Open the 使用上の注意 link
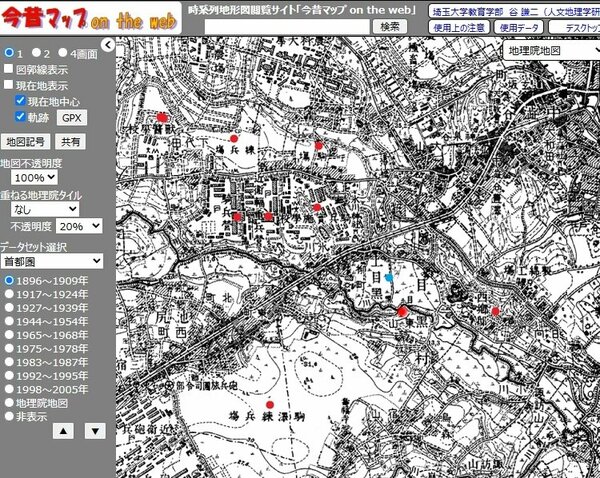The width and height of the screenshot is (600, 478). (459, 28)
